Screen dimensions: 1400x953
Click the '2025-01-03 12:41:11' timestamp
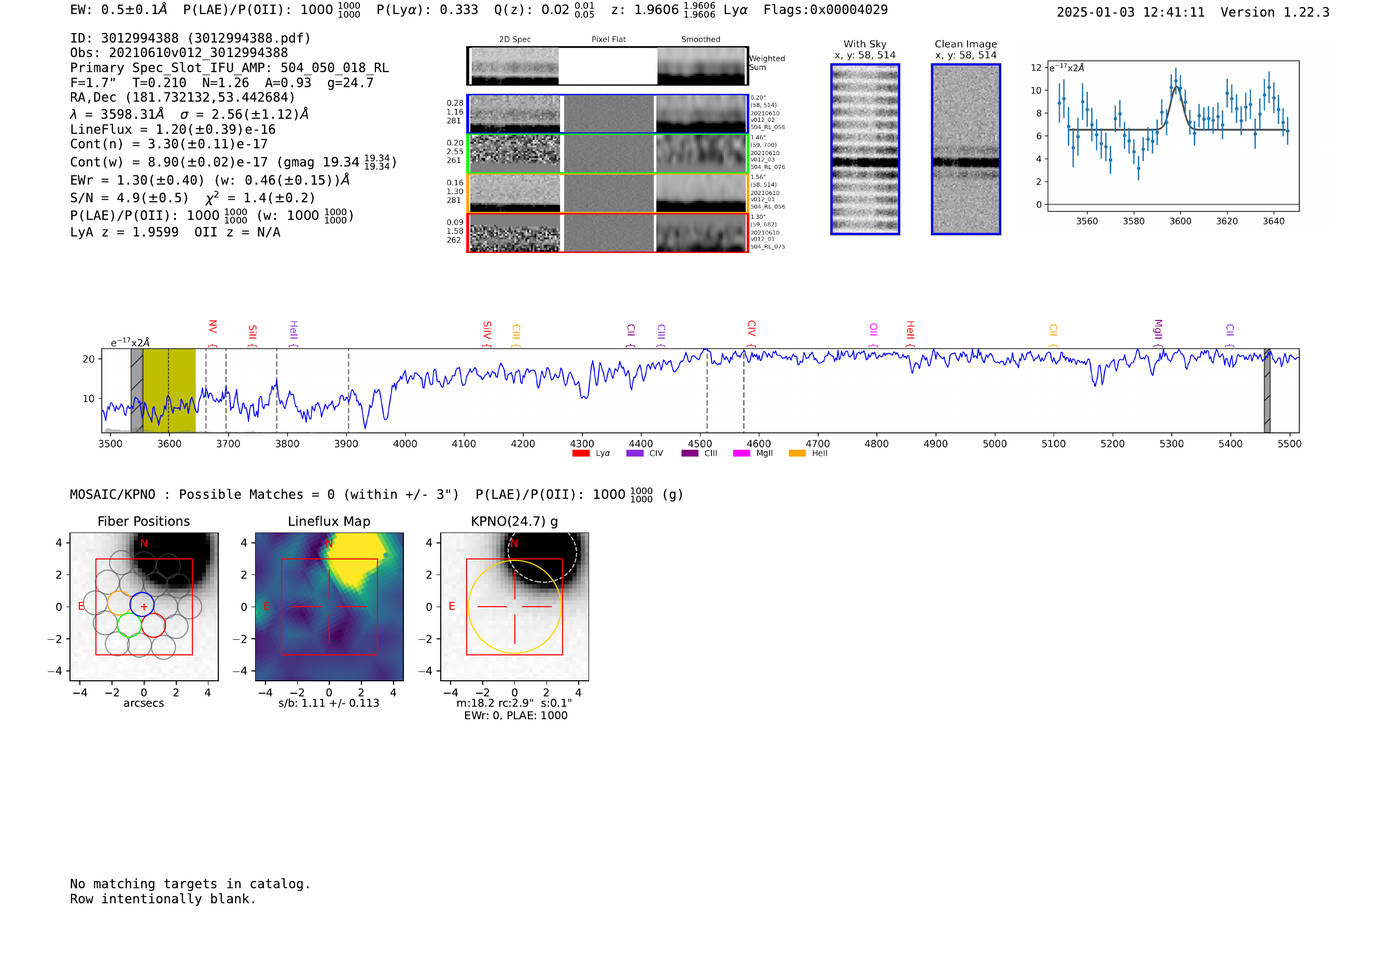(x=1131, y=12)
